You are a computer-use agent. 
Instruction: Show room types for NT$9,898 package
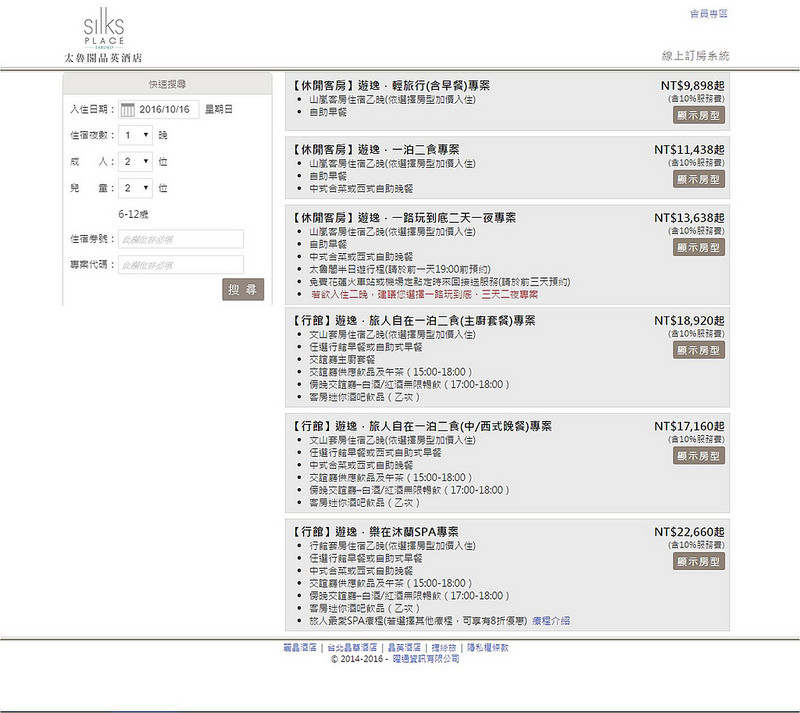tap(699, 115)
